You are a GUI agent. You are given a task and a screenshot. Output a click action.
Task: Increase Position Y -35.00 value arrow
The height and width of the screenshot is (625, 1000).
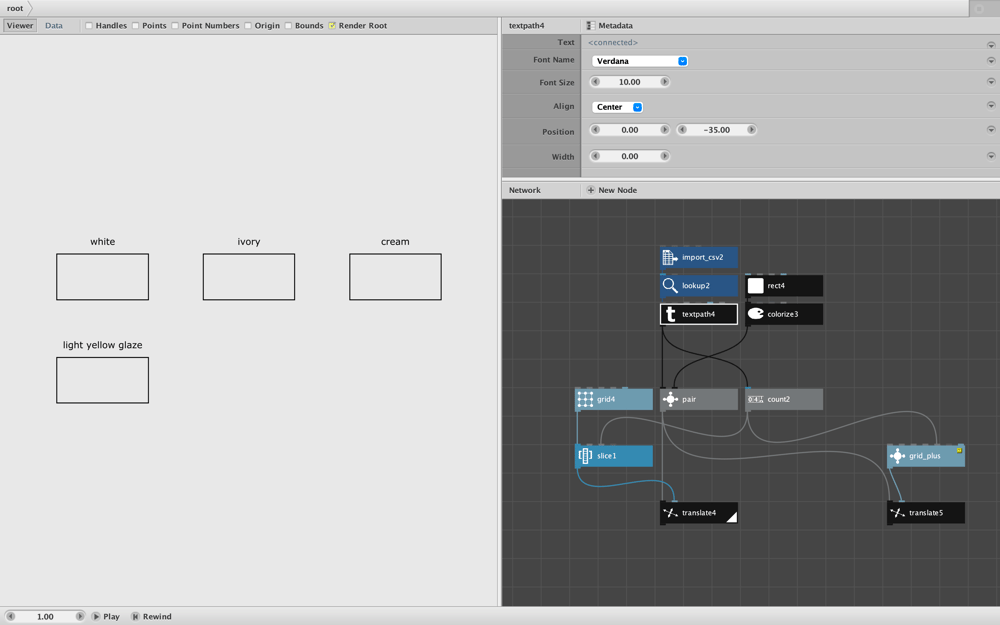[x=751, y=129]
